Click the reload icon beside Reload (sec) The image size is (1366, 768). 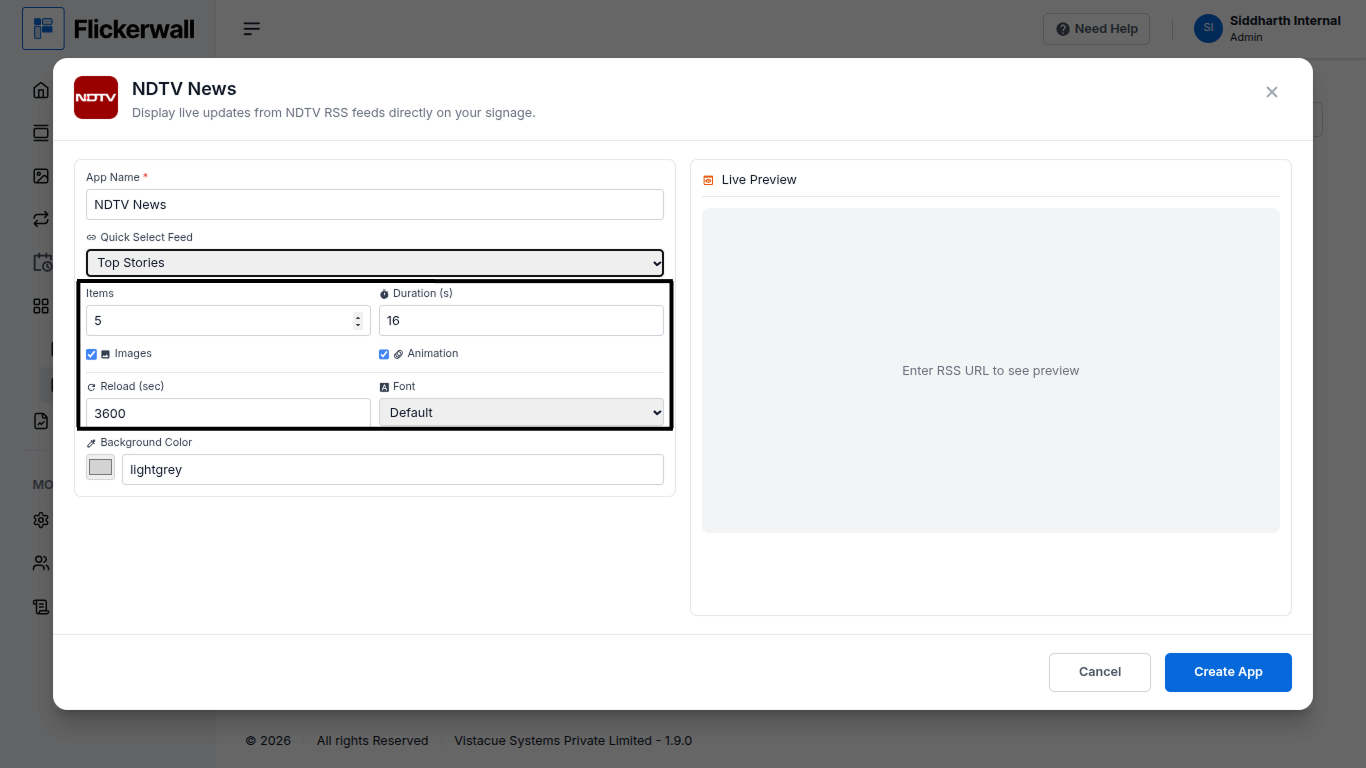91,387
